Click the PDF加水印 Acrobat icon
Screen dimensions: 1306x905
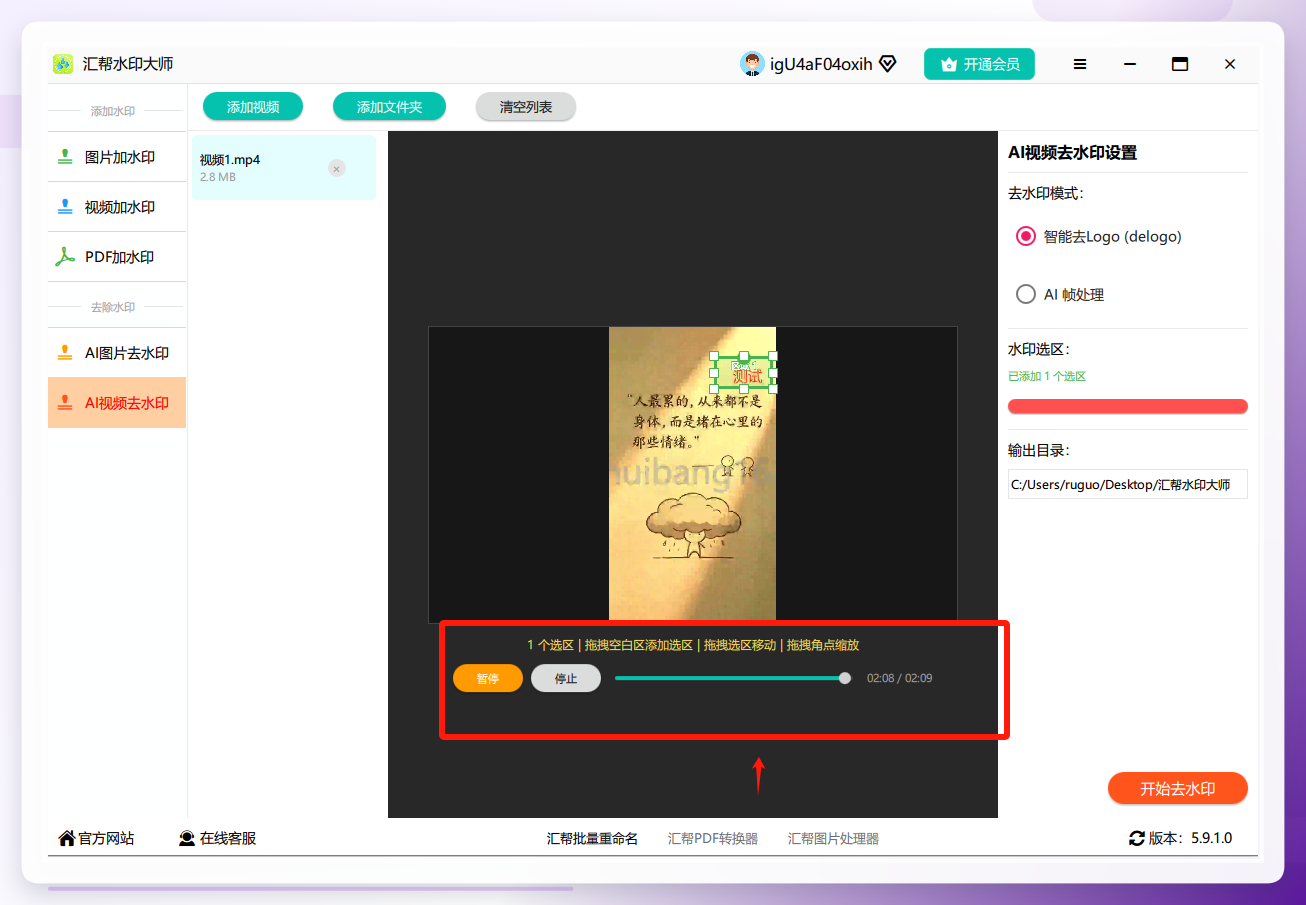pos(65,257)
